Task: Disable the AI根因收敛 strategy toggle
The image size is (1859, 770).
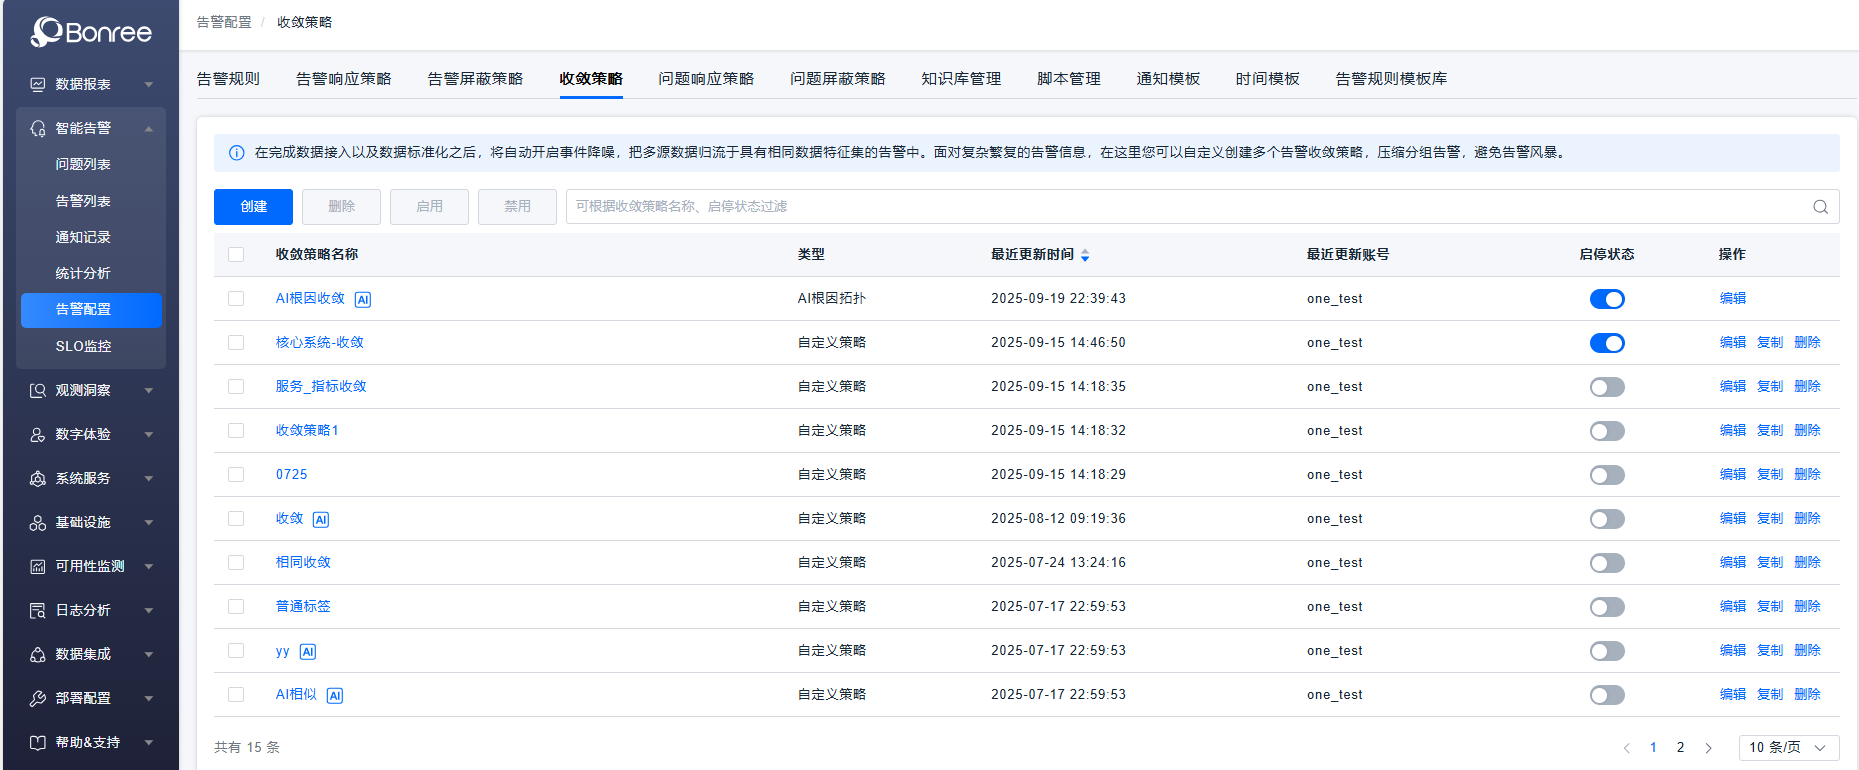Action: [1606, 299]
